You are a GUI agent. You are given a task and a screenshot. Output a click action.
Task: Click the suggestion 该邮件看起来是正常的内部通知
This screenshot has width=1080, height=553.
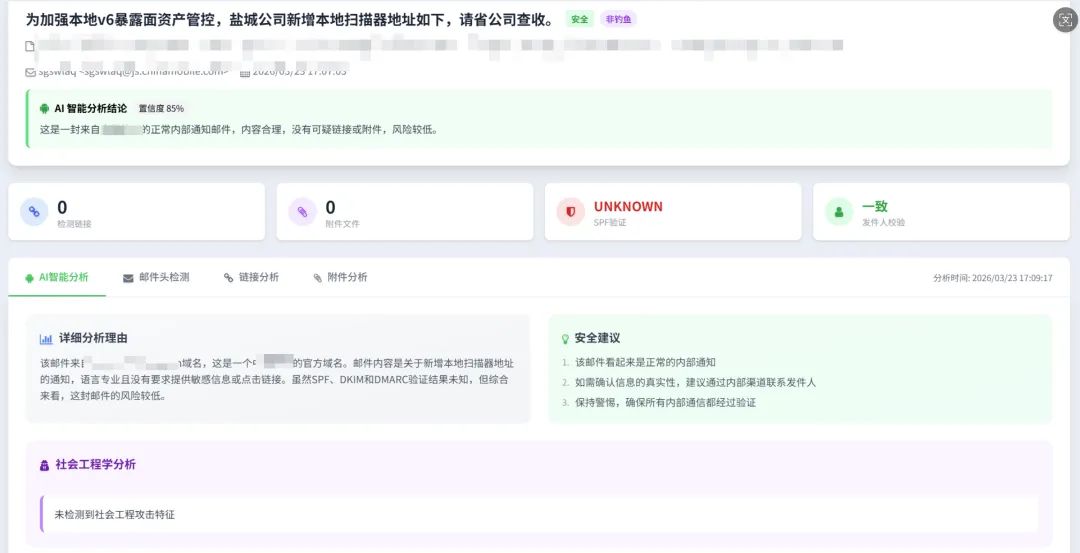coord(646,362)
